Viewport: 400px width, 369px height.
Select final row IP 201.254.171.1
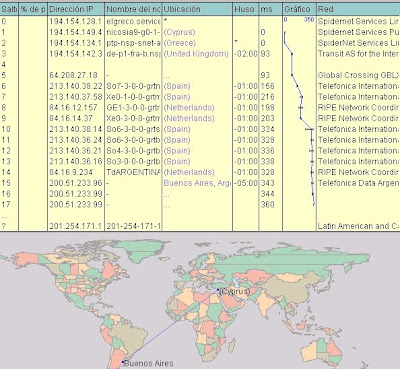pyautogui.click(x=76, y=226)
